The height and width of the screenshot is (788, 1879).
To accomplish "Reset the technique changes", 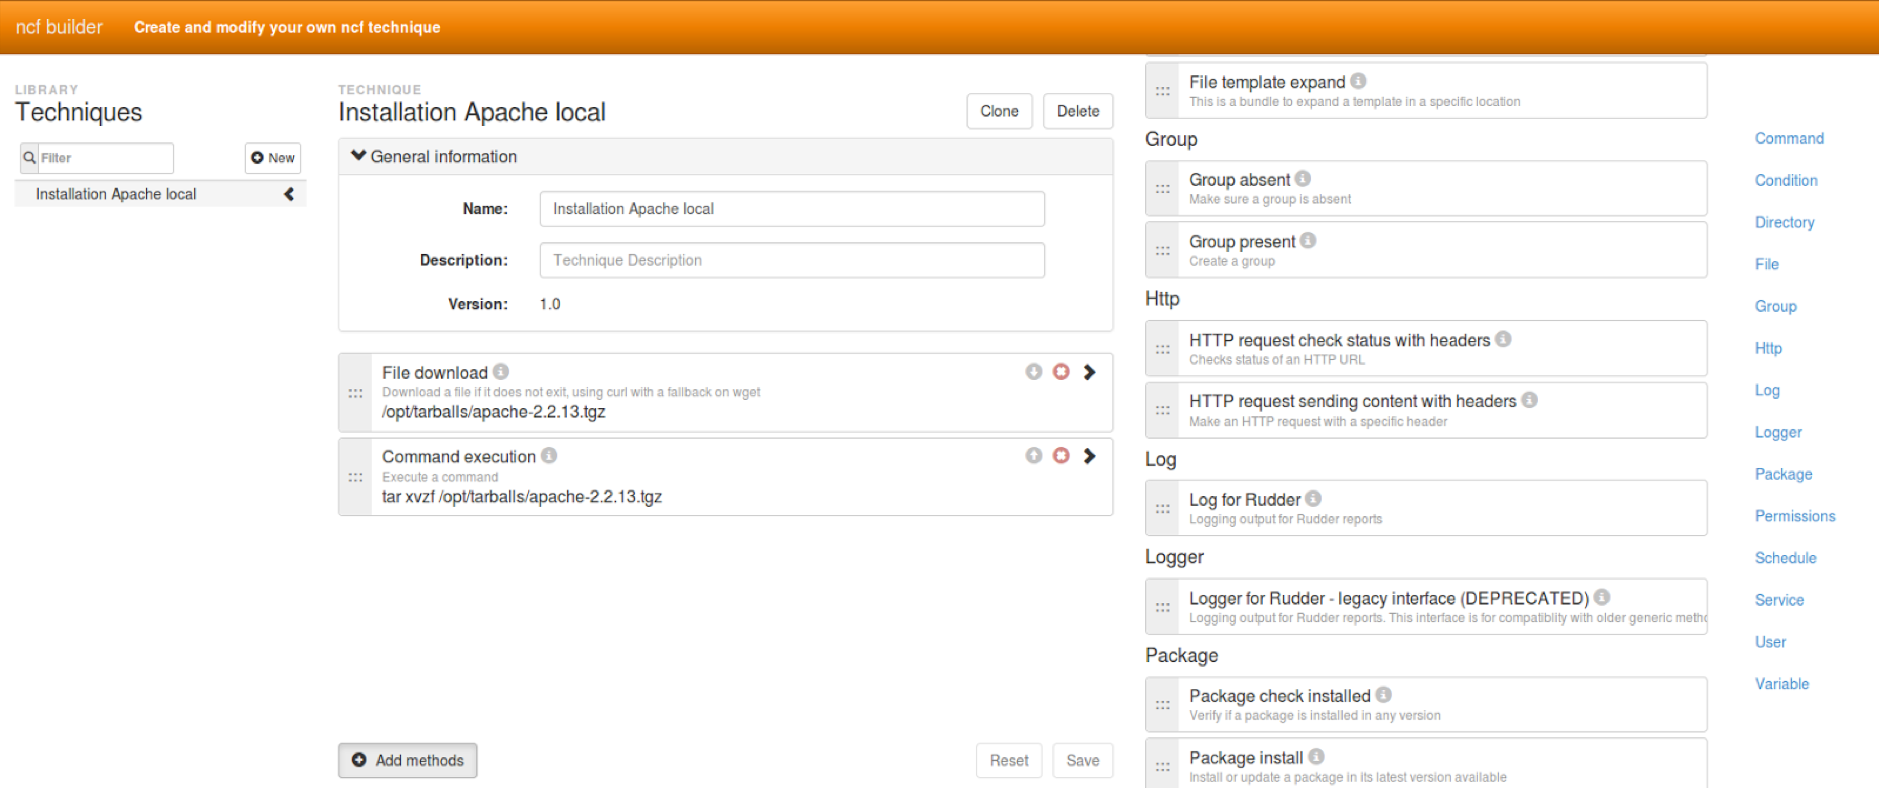I will click(1009, 760).
